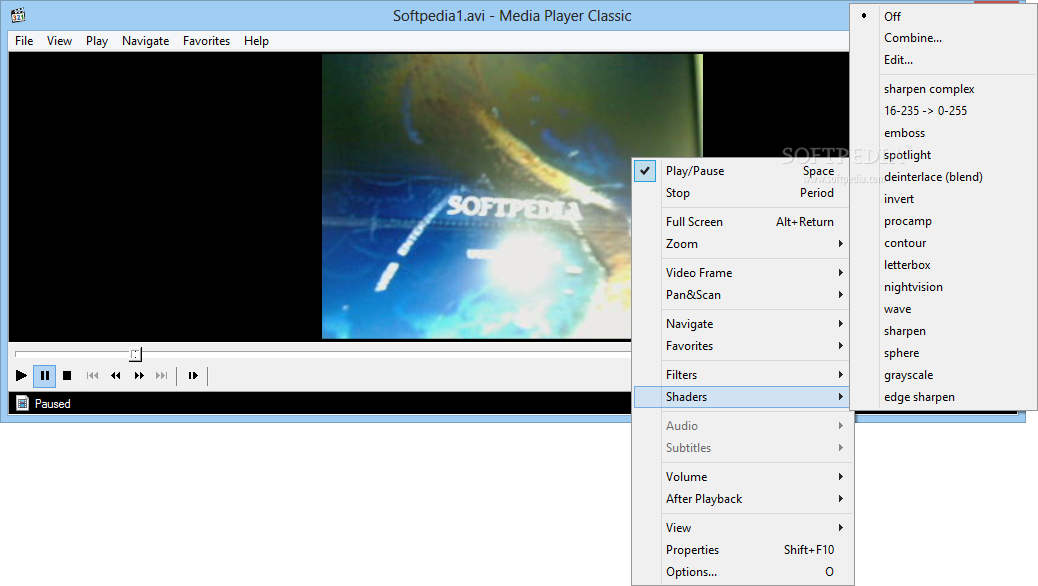Select the letterbox shader

pyautogui.click(x=943, y=265)
